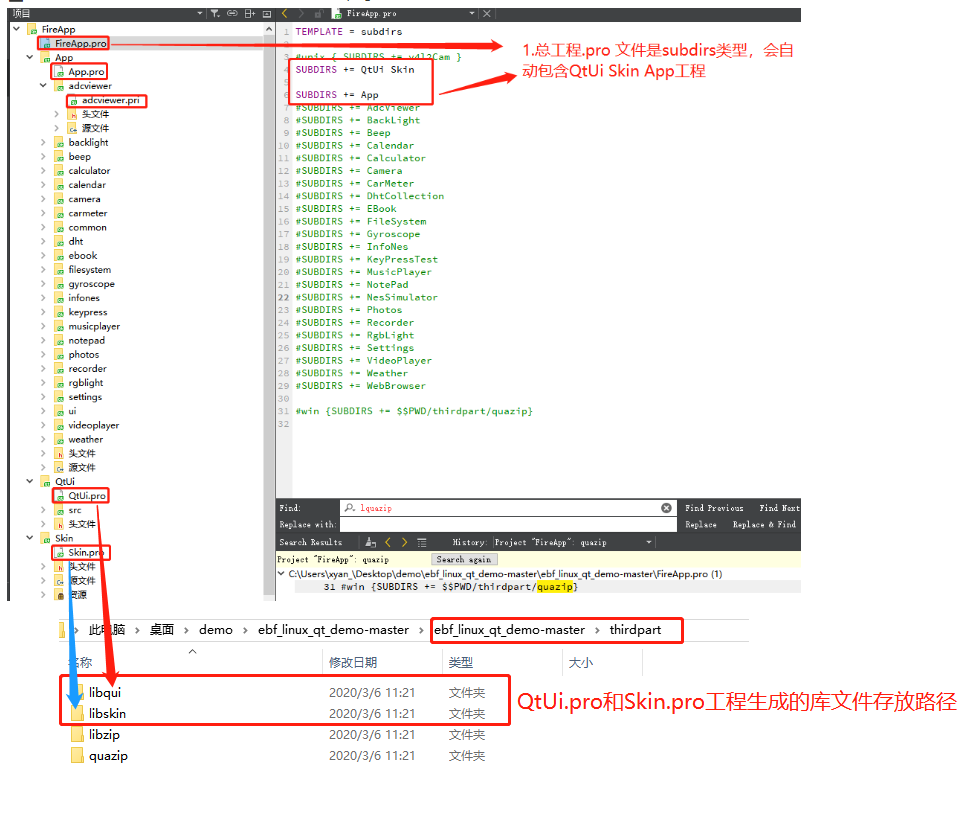Click the clear search results broom icon
The height and width of the screenshot is (813, 964).
370,542
